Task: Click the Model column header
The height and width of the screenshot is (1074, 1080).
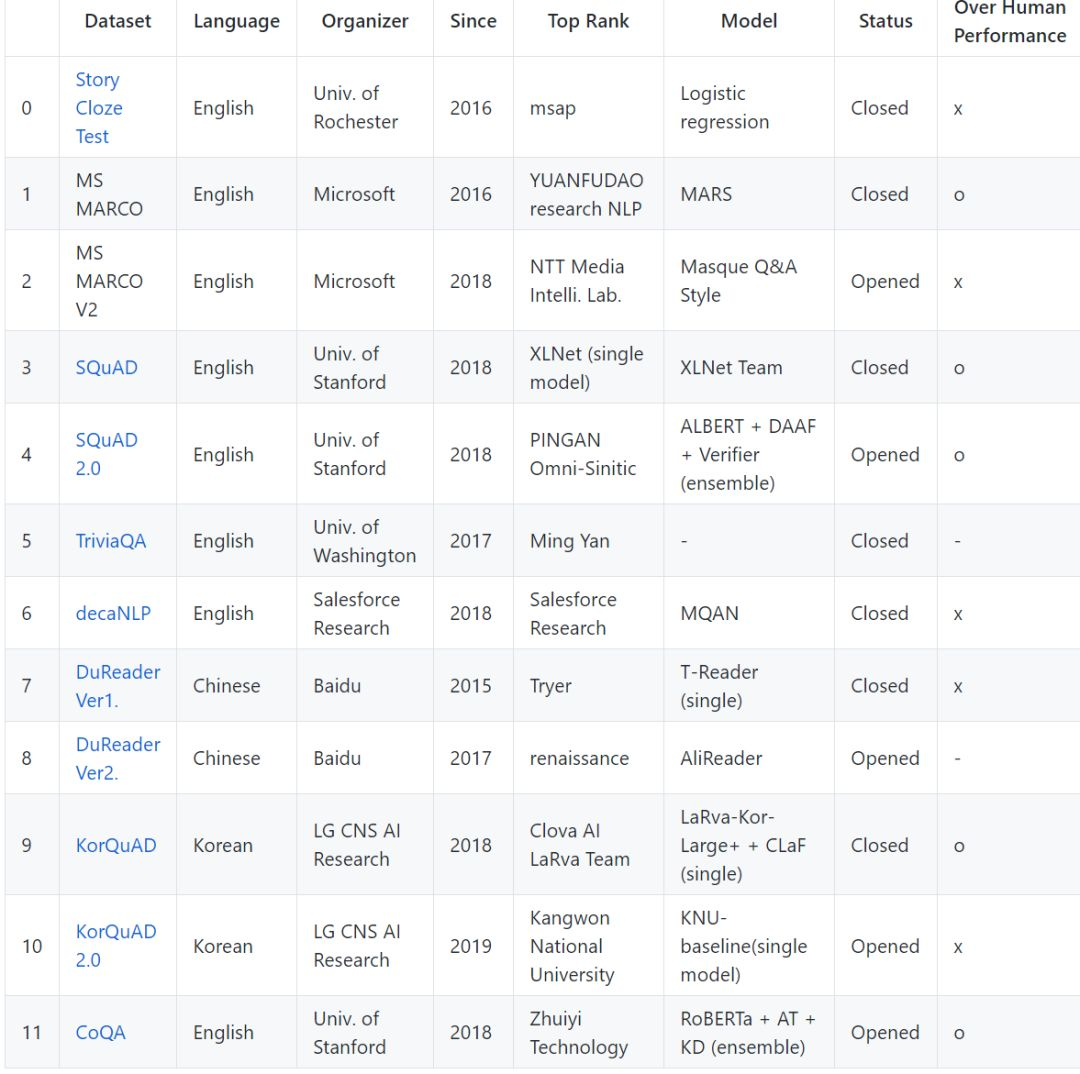Action: (749, 21)
